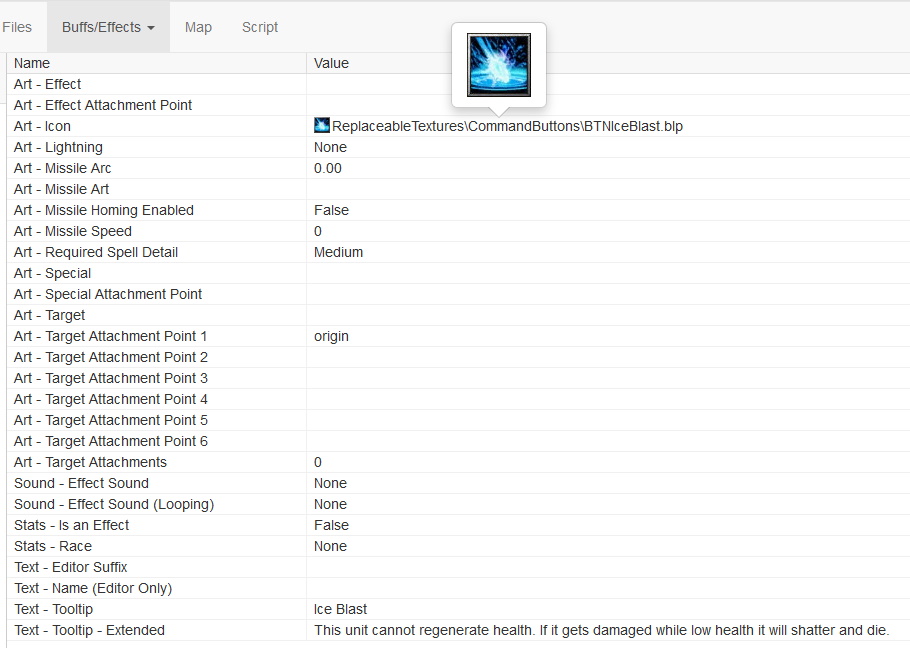Select Art - Target Attachment Point 5 row
This screenshot has width=910, height=648.
point(458,420)
